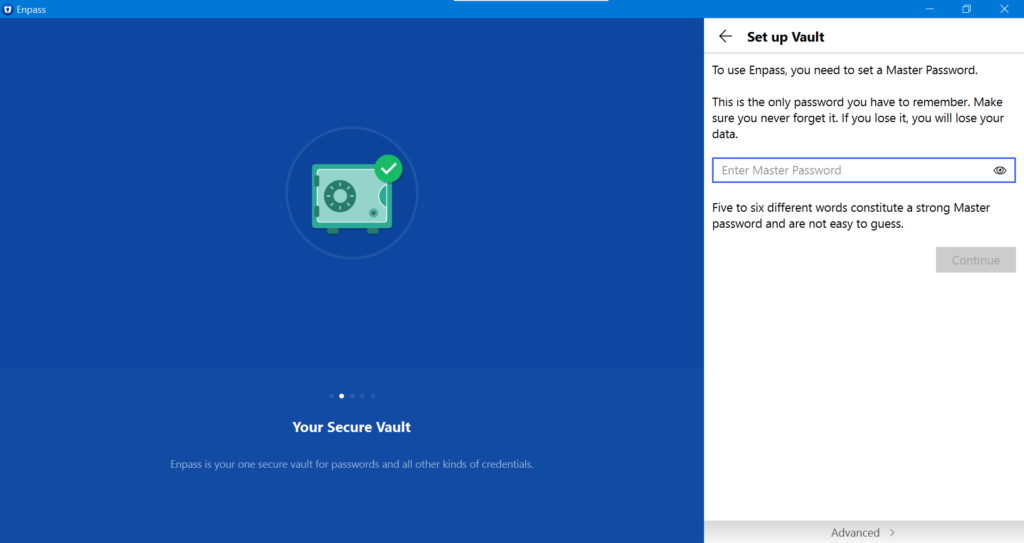This screenshot has height=543, width=1024.
Task: Click the 'Your Secure Vault' heading
Action: coord(351,427)
